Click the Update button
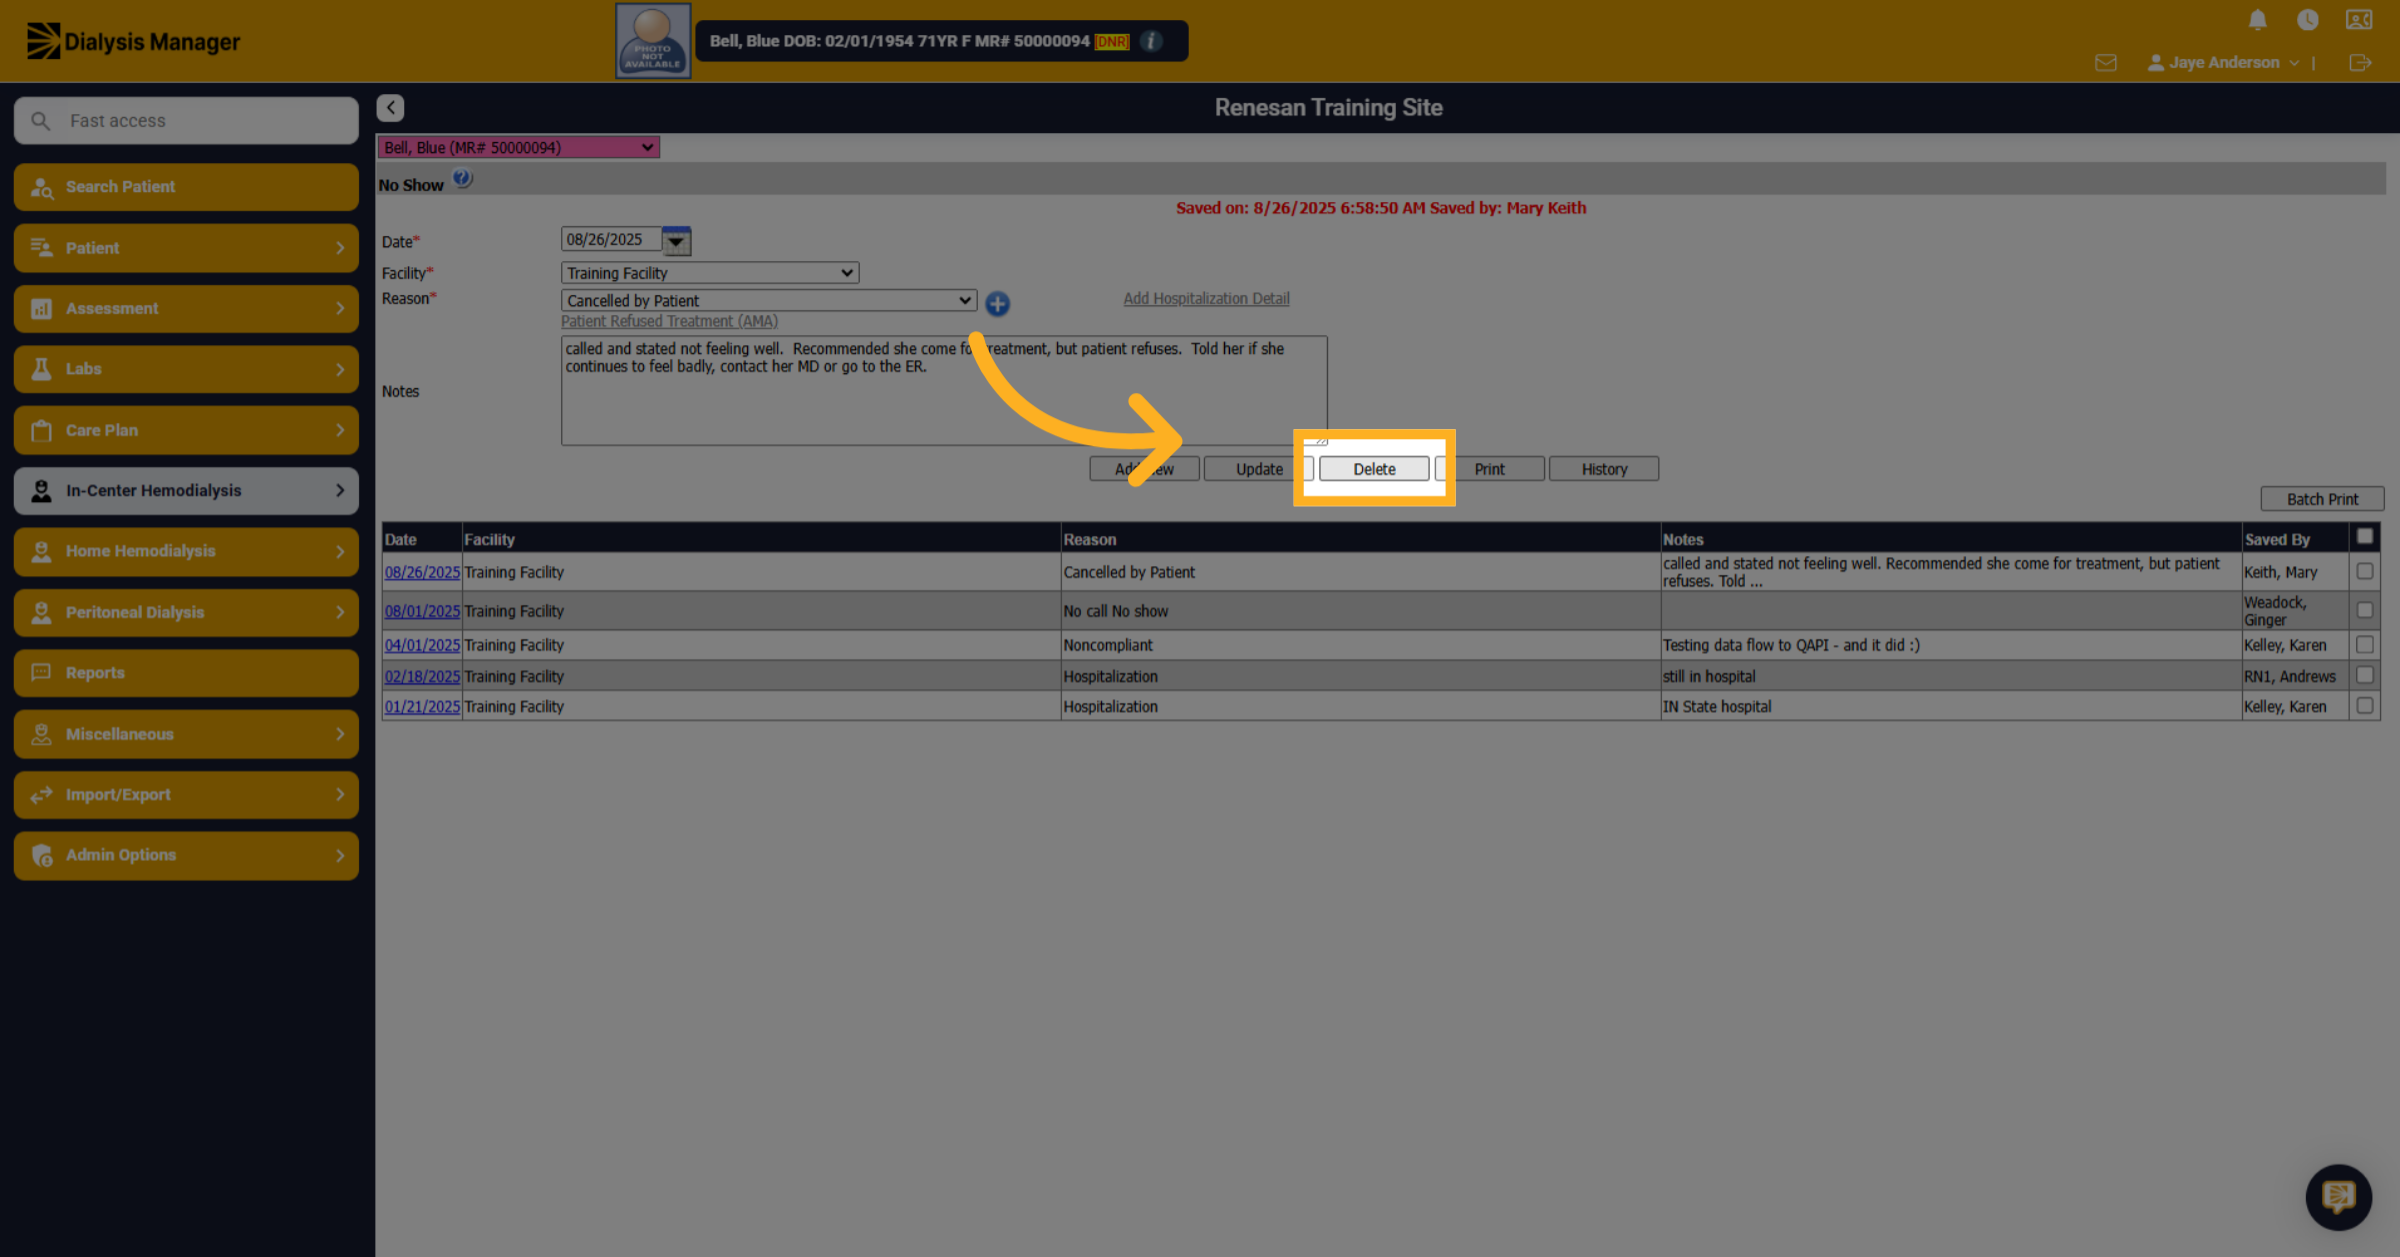 tap(1259, 469)
